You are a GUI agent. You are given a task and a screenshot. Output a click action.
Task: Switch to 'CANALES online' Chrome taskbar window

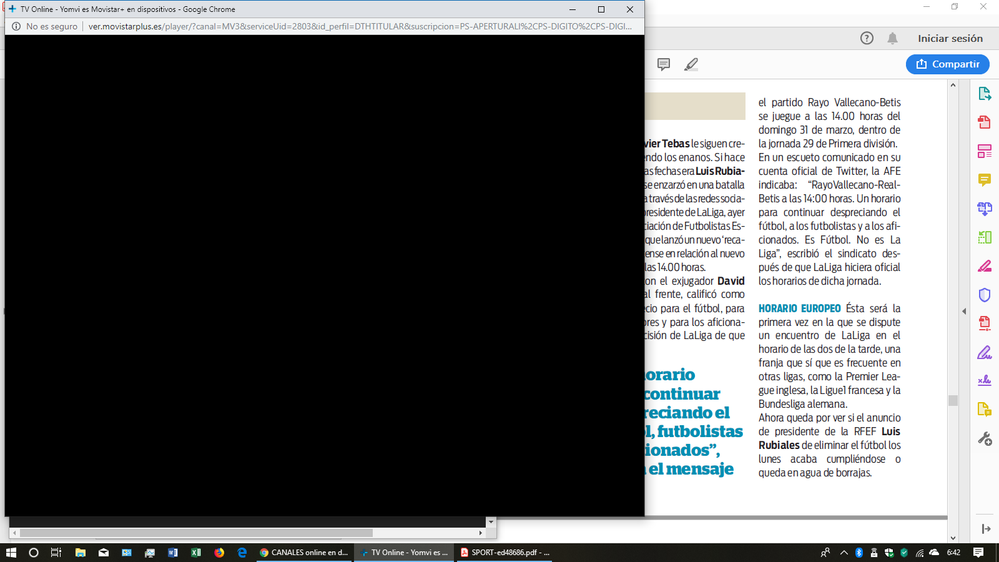point(304,552)
